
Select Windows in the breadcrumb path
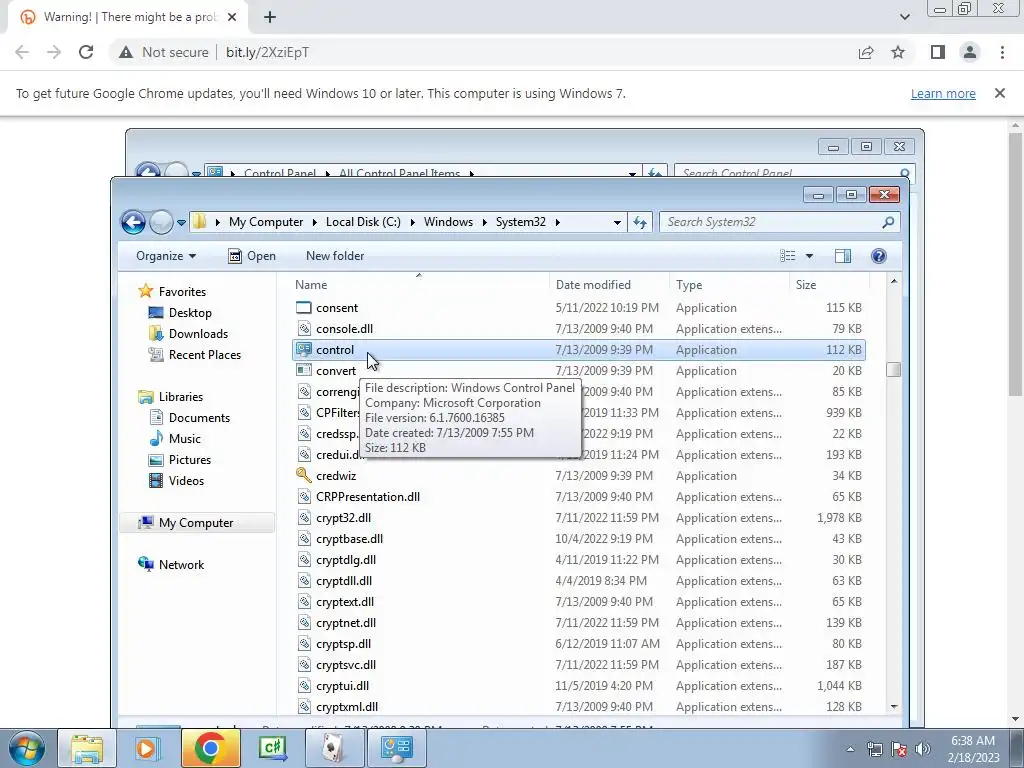pos(448,222)
